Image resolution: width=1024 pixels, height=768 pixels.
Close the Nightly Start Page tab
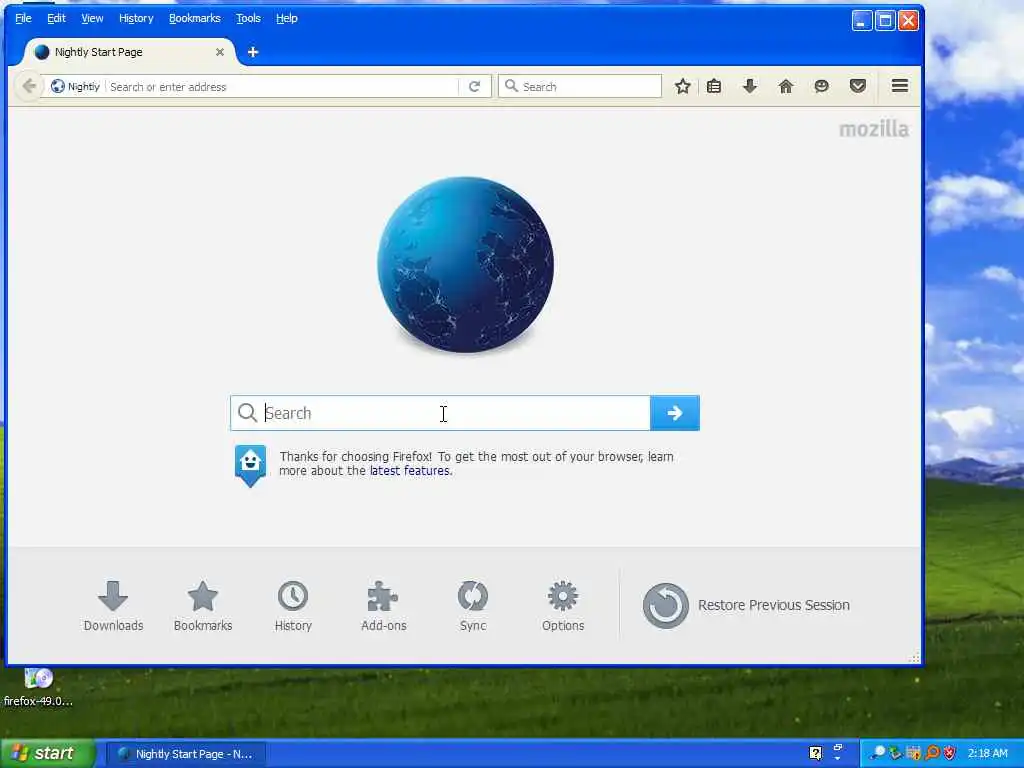(x=220, y=52)
